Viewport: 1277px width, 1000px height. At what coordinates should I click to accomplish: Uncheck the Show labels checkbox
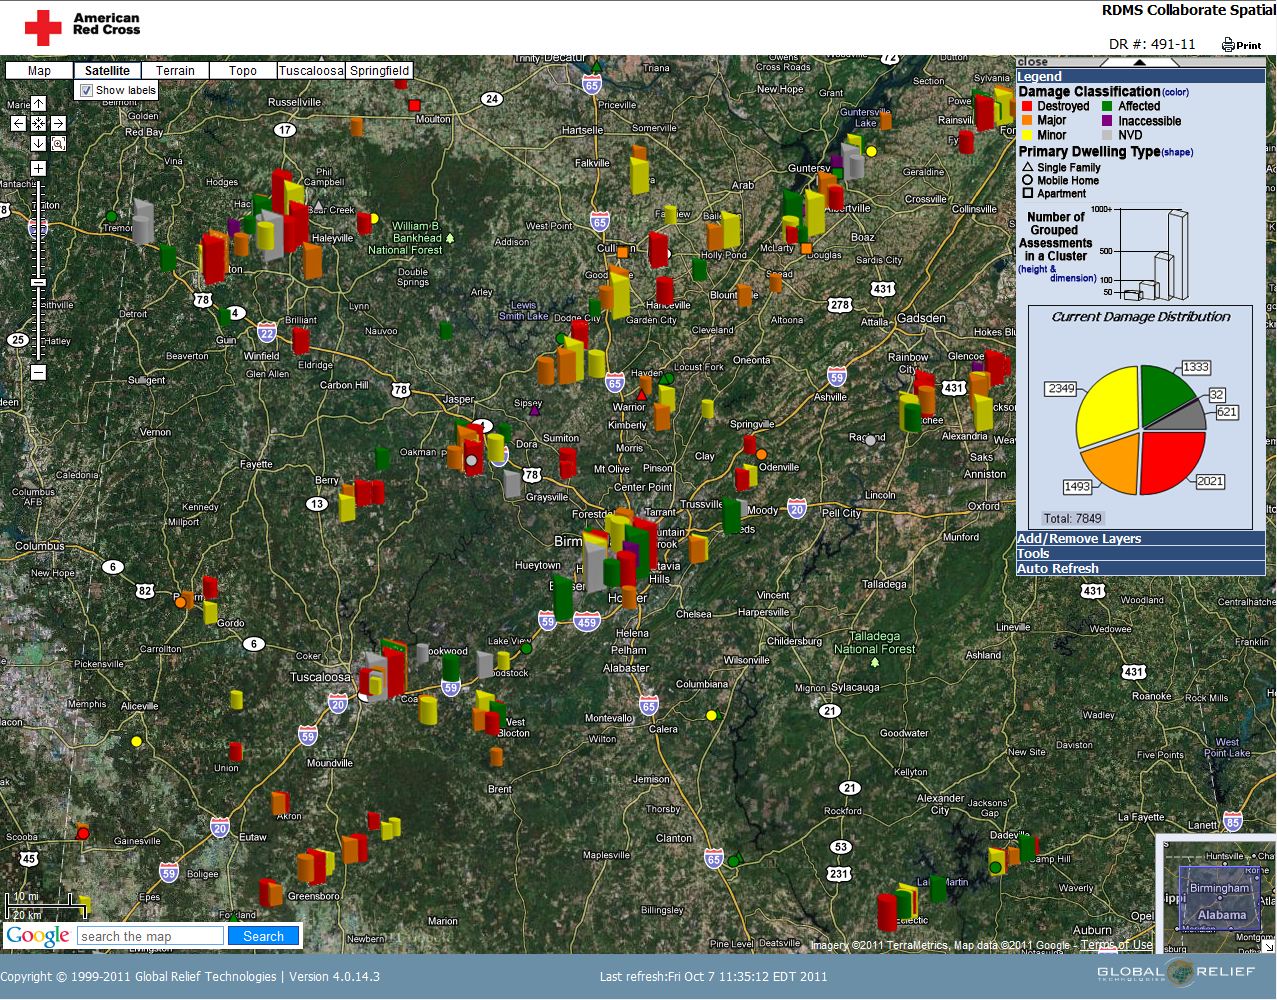click(86, 90)
